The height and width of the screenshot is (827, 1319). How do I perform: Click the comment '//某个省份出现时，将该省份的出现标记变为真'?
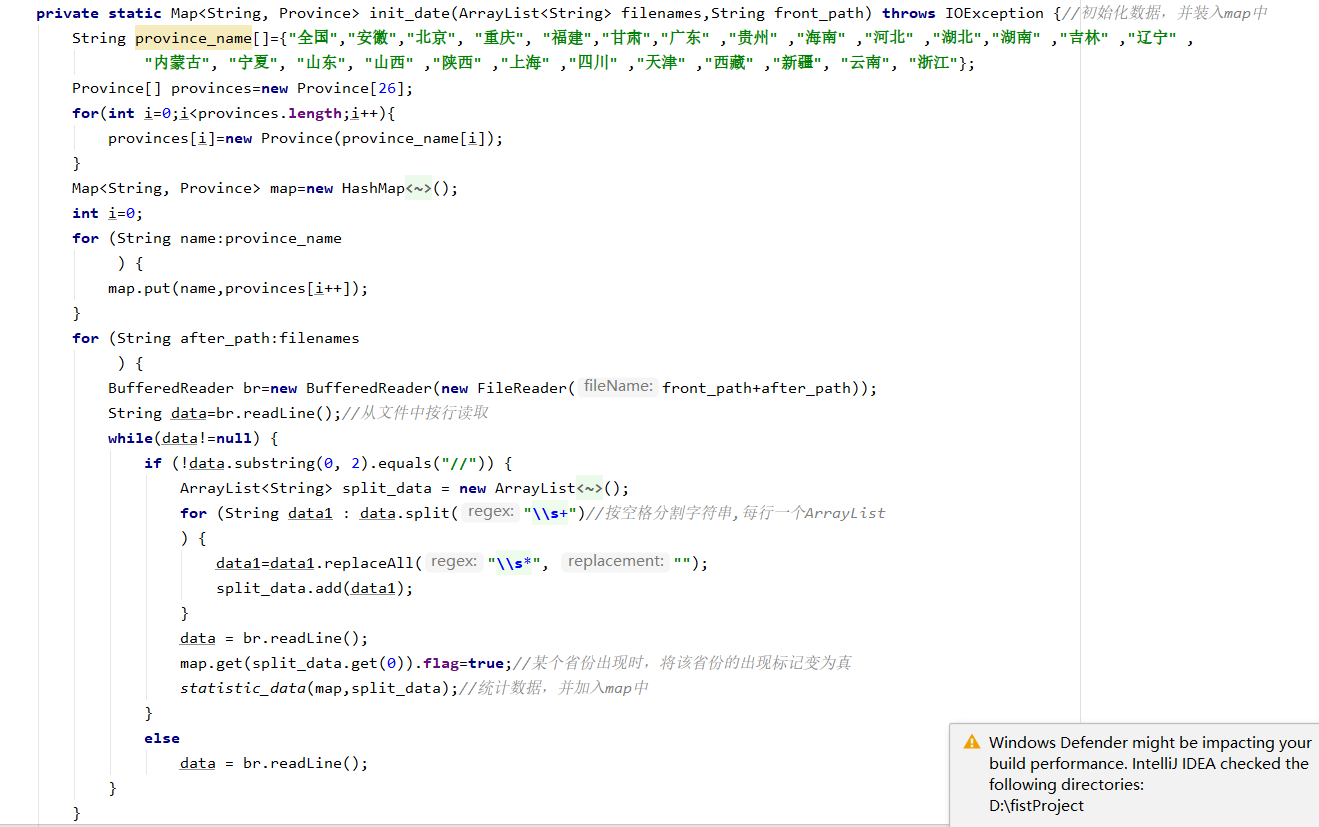(682, 663)
